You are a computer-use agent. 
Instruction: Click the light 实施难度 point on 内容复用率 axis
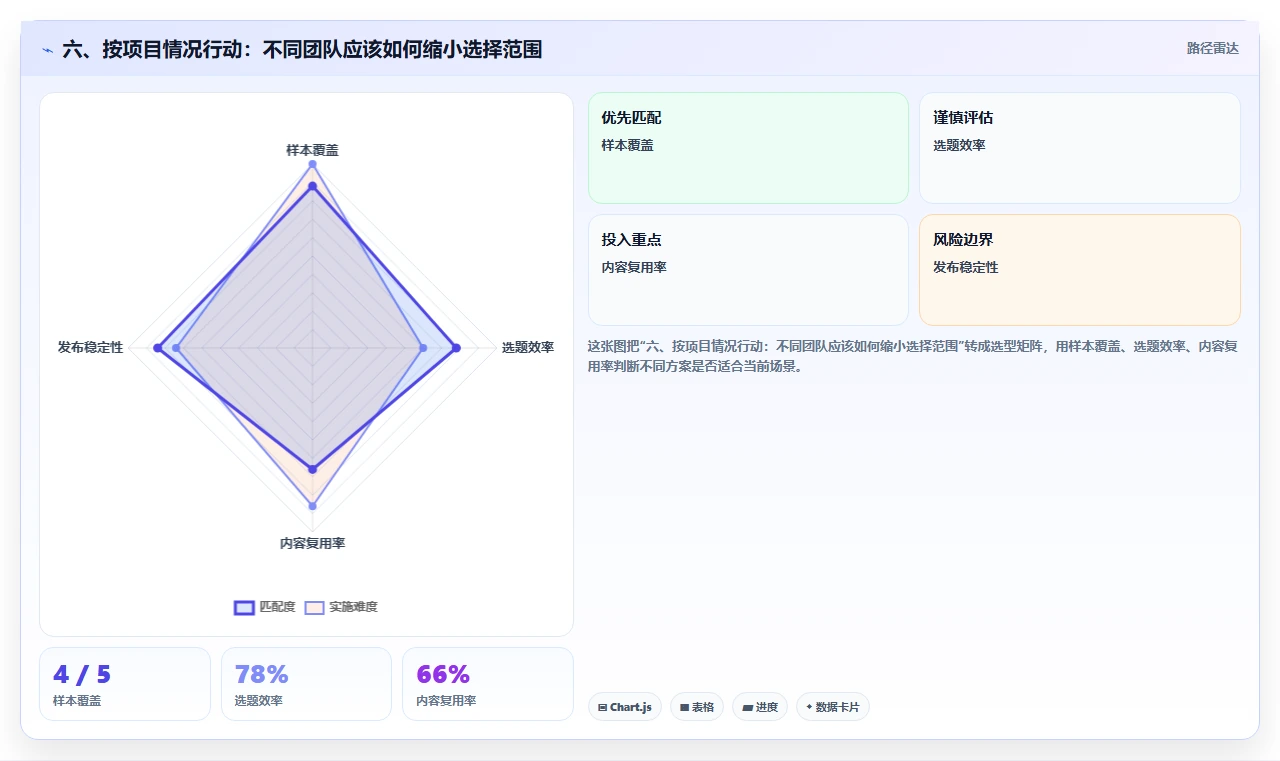click(312, 506)
